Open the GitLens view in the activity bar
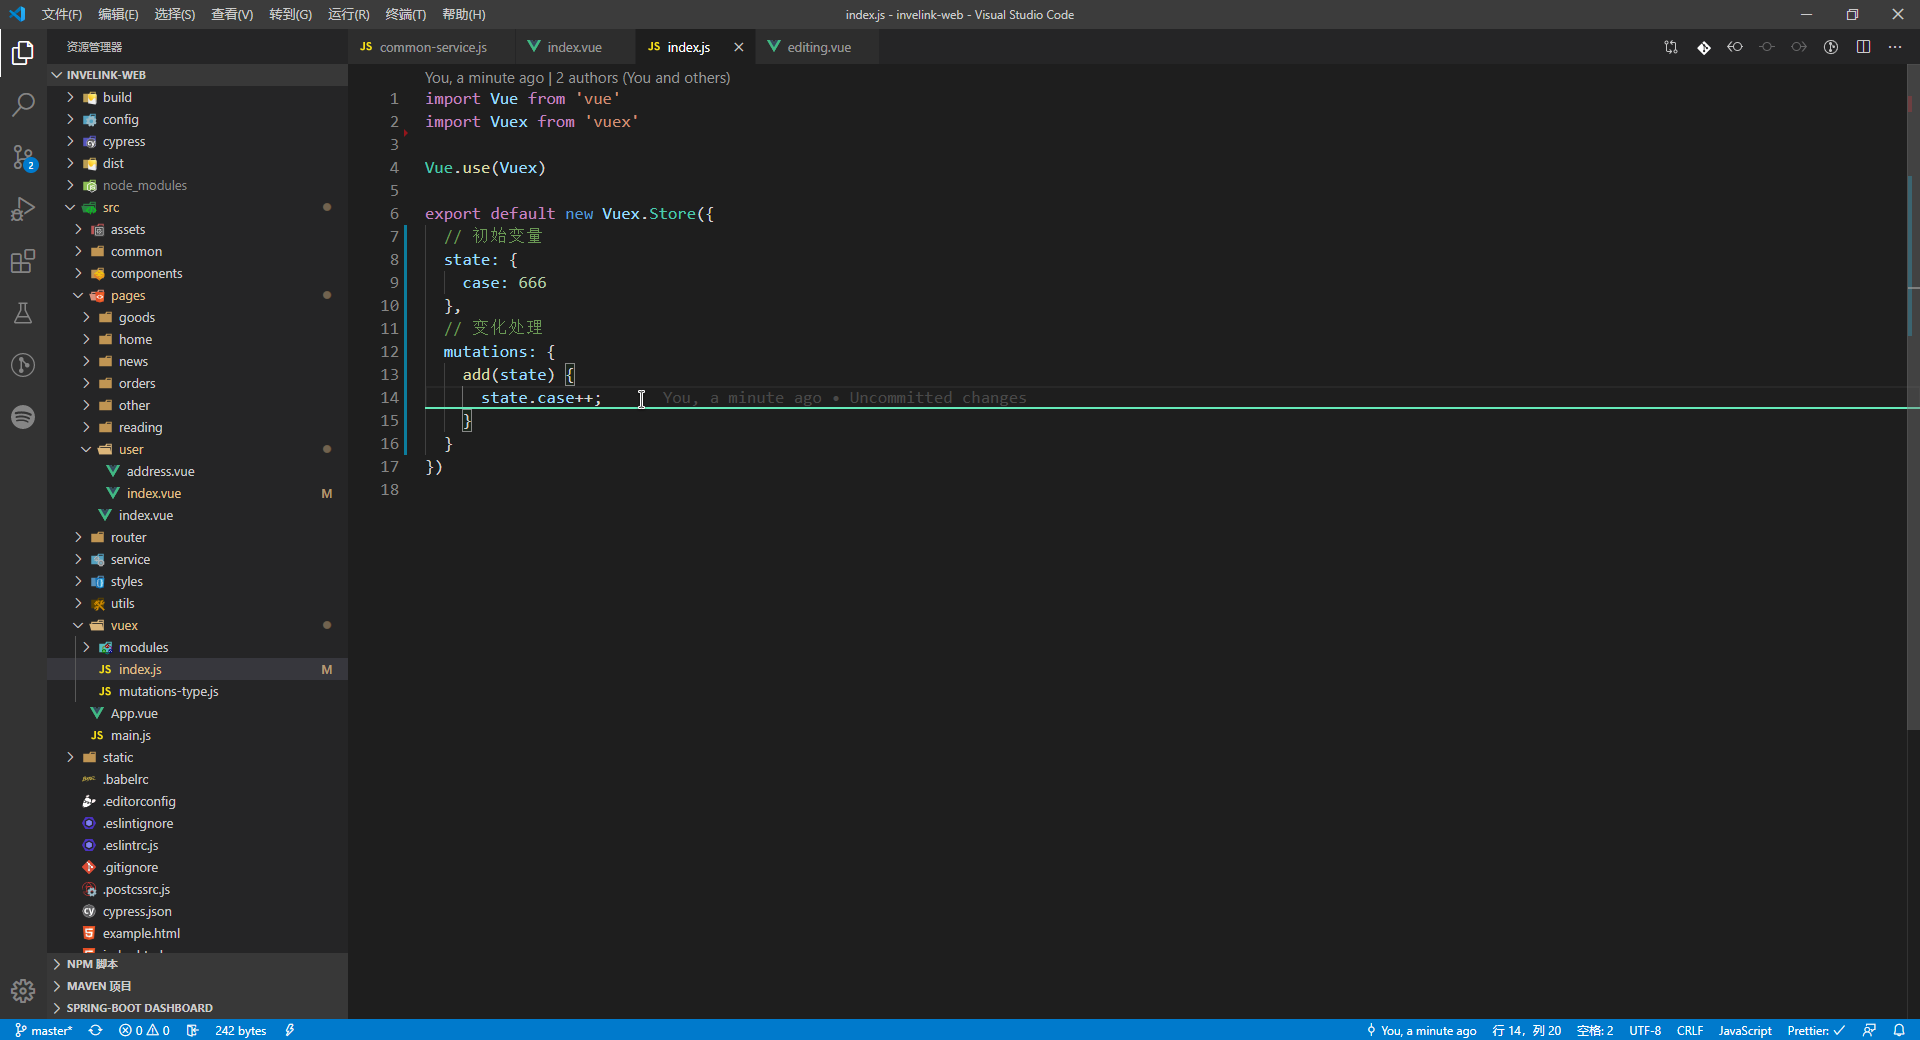Screen dimensions: 1920x1040 click(x=23, y=365)
